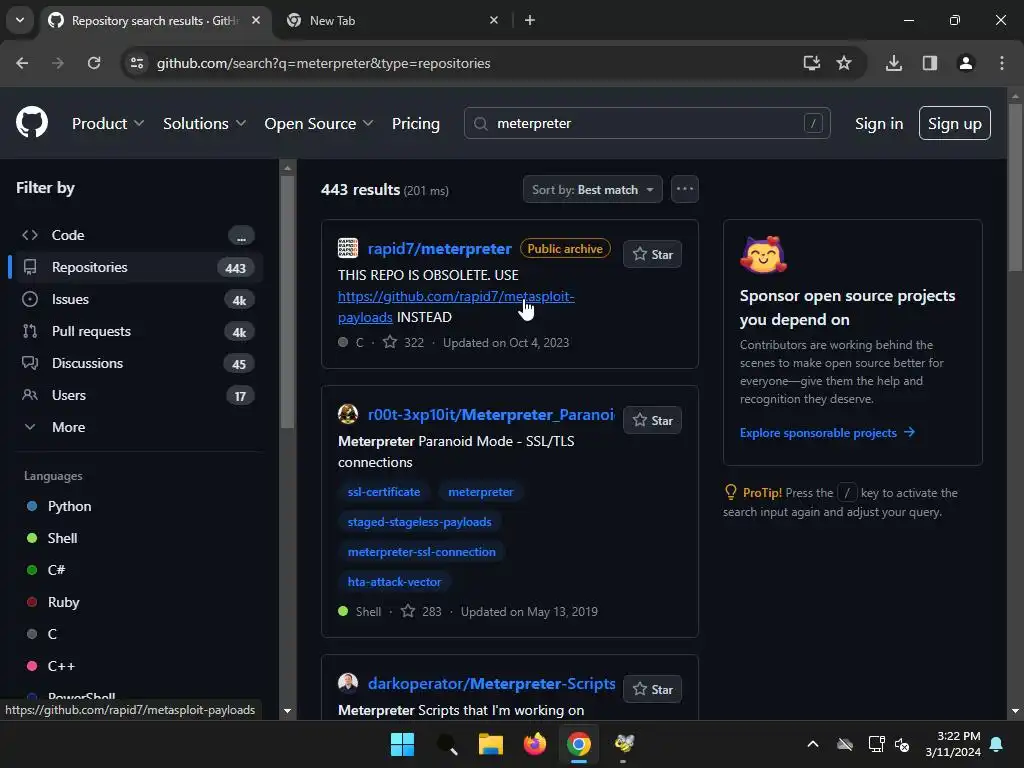Expand the Product menu
The image size is (1024, 768).
tap(108, 123)
